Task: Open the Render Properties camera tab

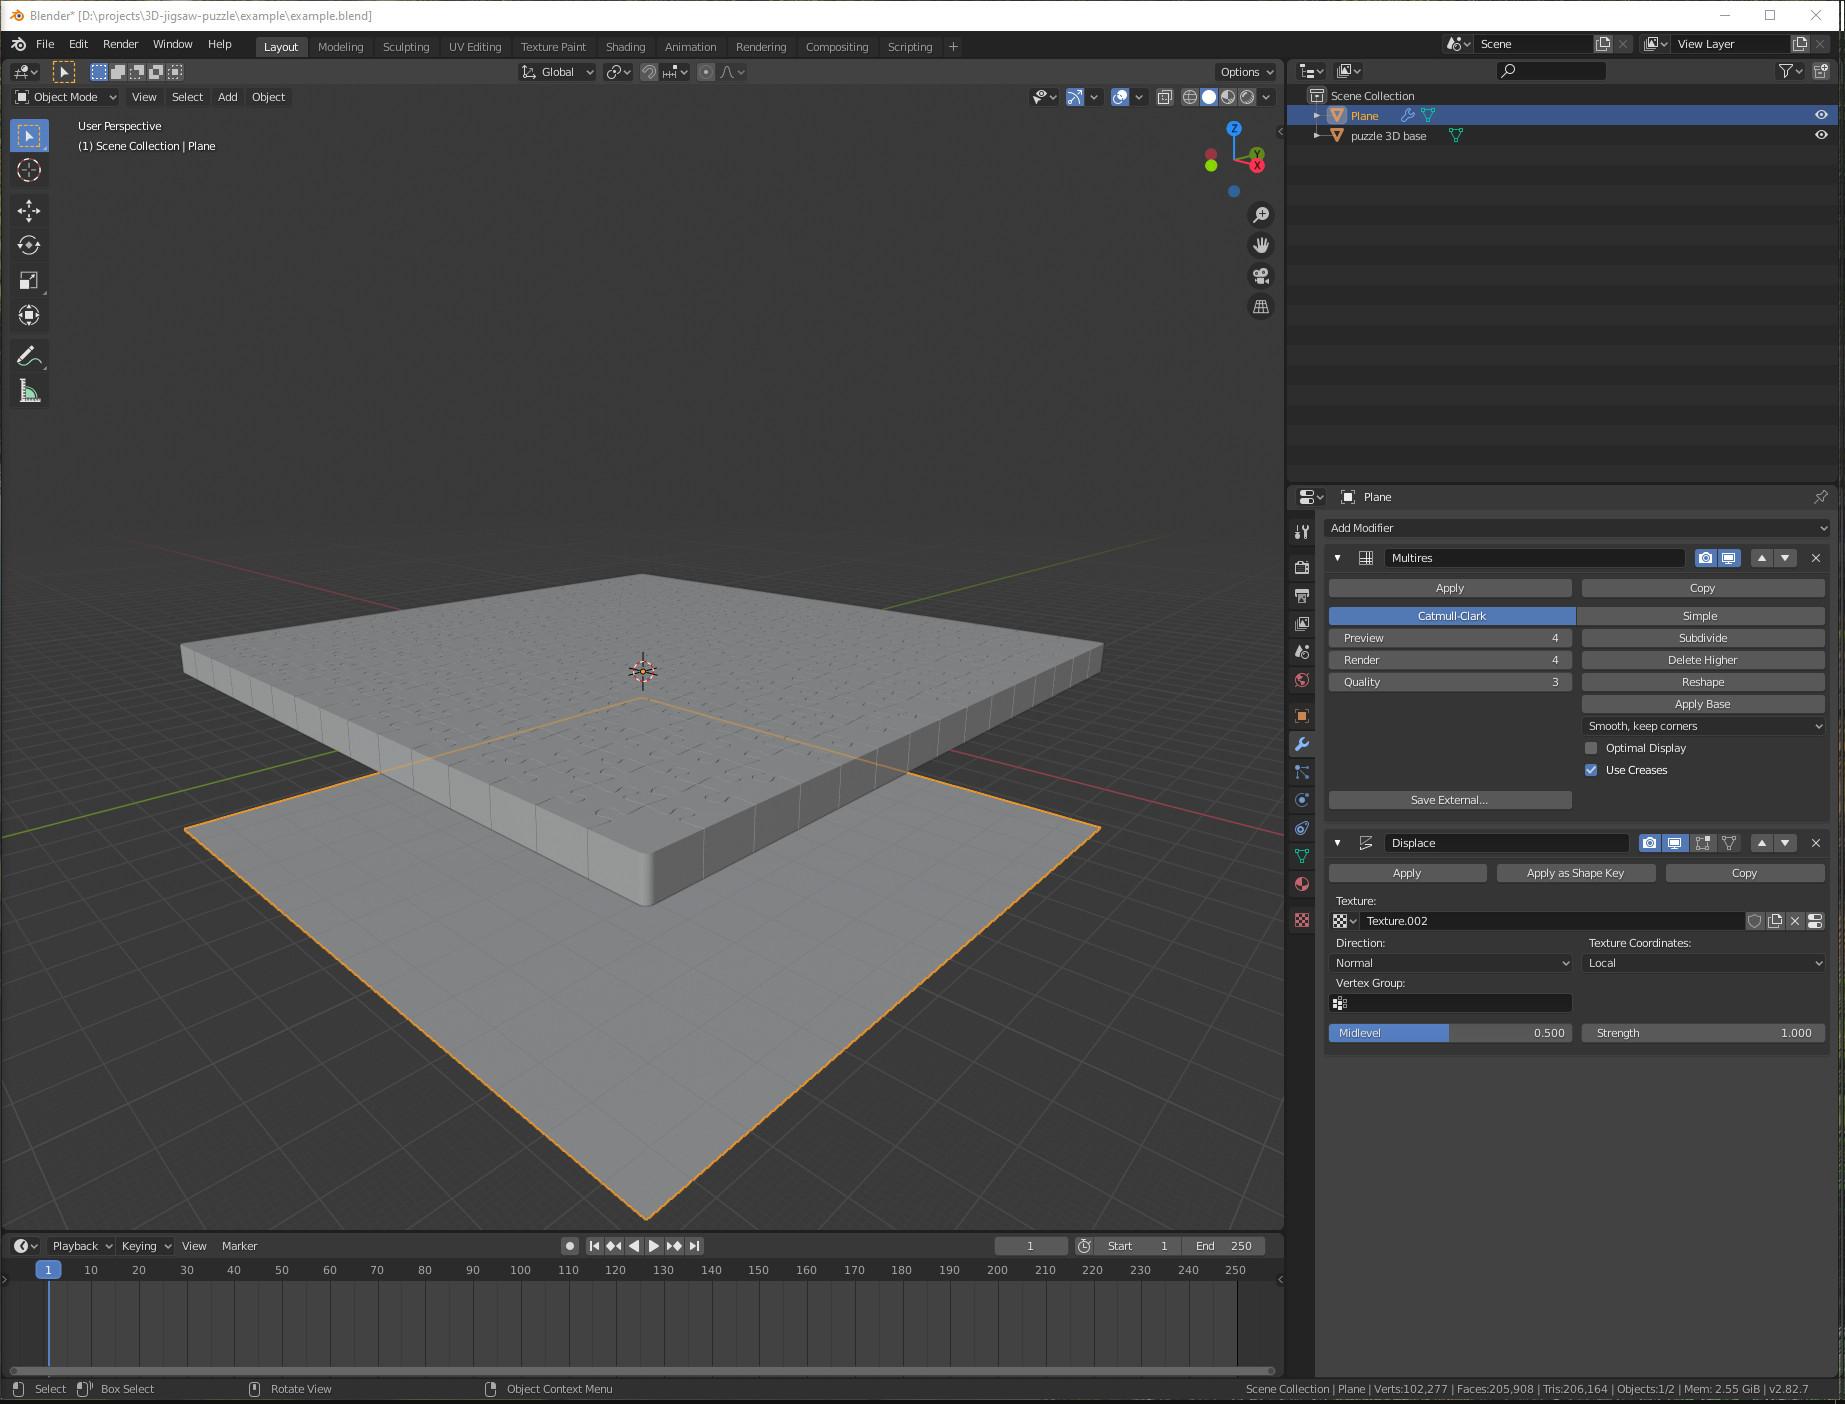Action: pos(1301,565)
